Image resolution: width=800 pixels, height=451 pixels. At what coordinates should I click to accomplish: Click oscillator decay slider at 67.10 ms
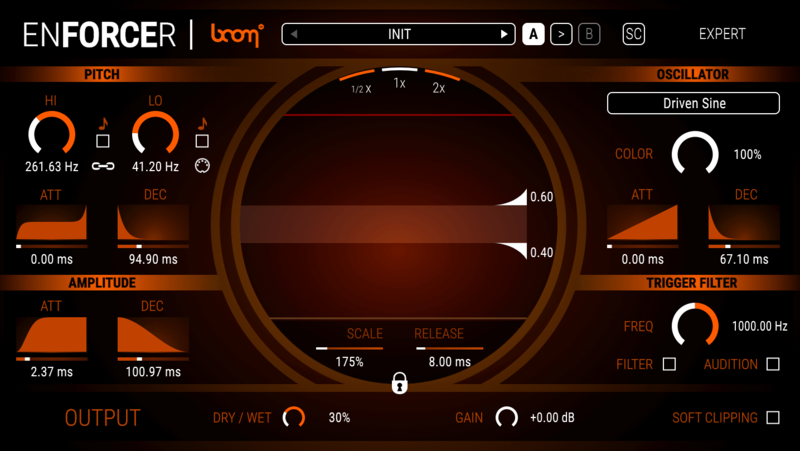coord(744,246)
